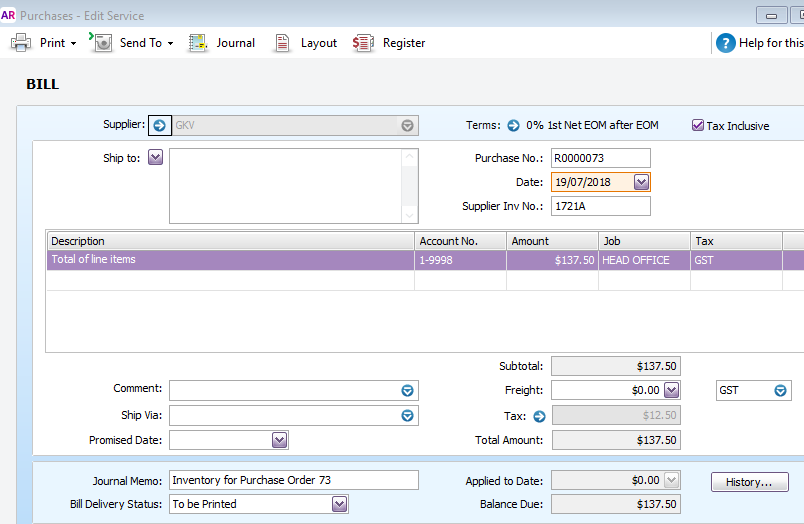Open the Freight tax code GST selector

click(780, 391)
